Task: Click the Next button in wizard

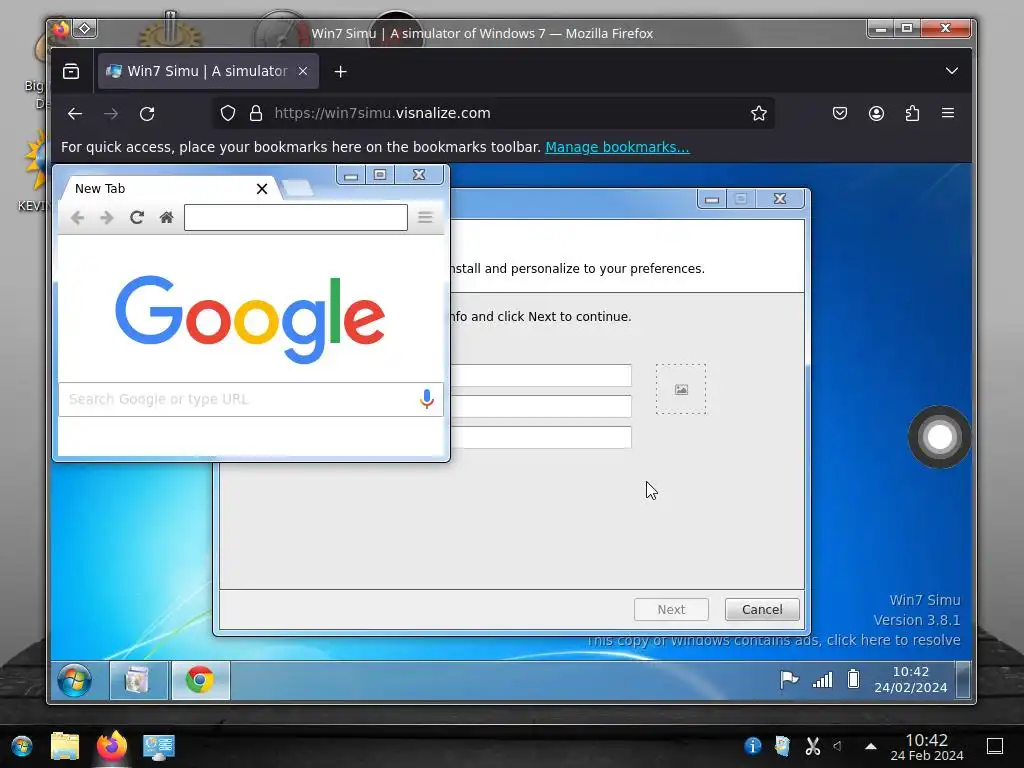Action: (671, 609)
